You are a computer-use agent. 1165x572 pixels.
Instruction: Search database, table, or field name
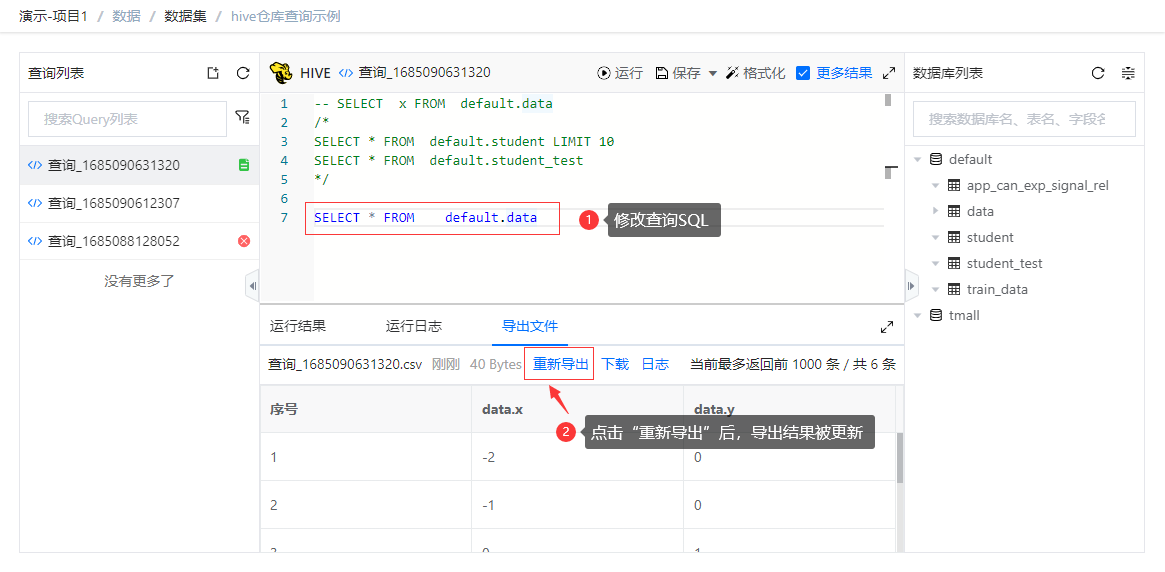tap(1024, 119)
